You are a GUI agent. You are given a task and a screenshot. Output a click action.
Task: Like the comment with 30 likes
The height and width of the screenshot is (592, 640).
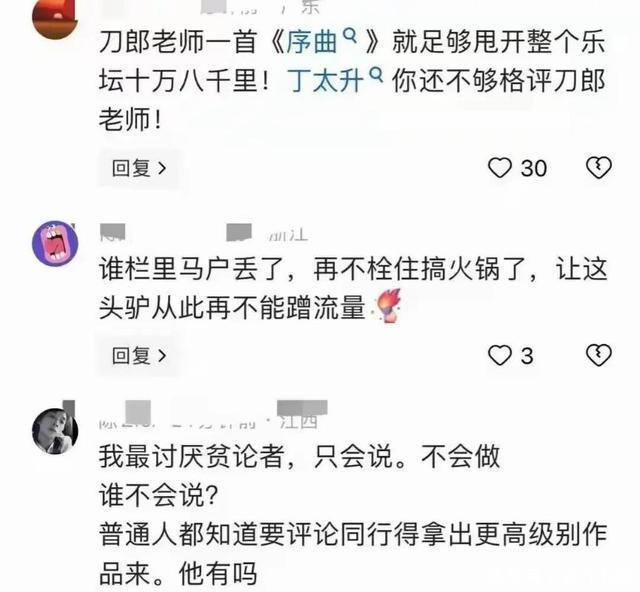[x=500, y=168]
